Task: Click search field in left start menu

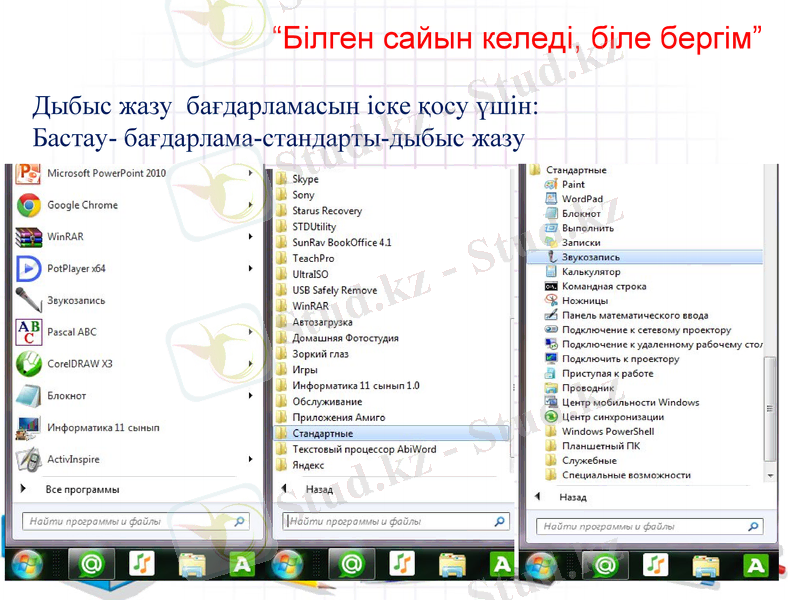Action: [136, 522]
